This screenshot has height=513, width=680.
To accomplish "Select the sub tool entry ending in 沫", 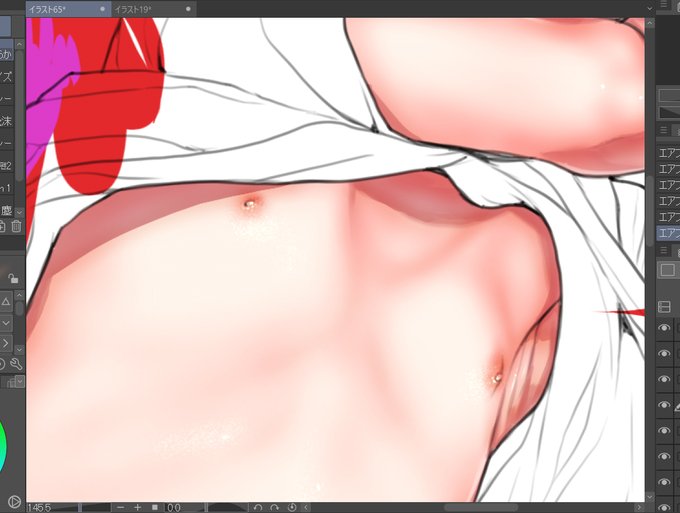I will tap(7, 121).
